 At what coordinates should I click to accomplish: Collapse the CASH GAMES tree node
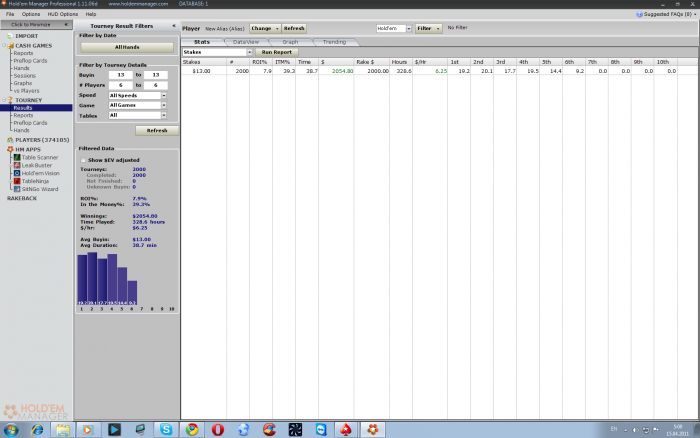coord(4,46)
